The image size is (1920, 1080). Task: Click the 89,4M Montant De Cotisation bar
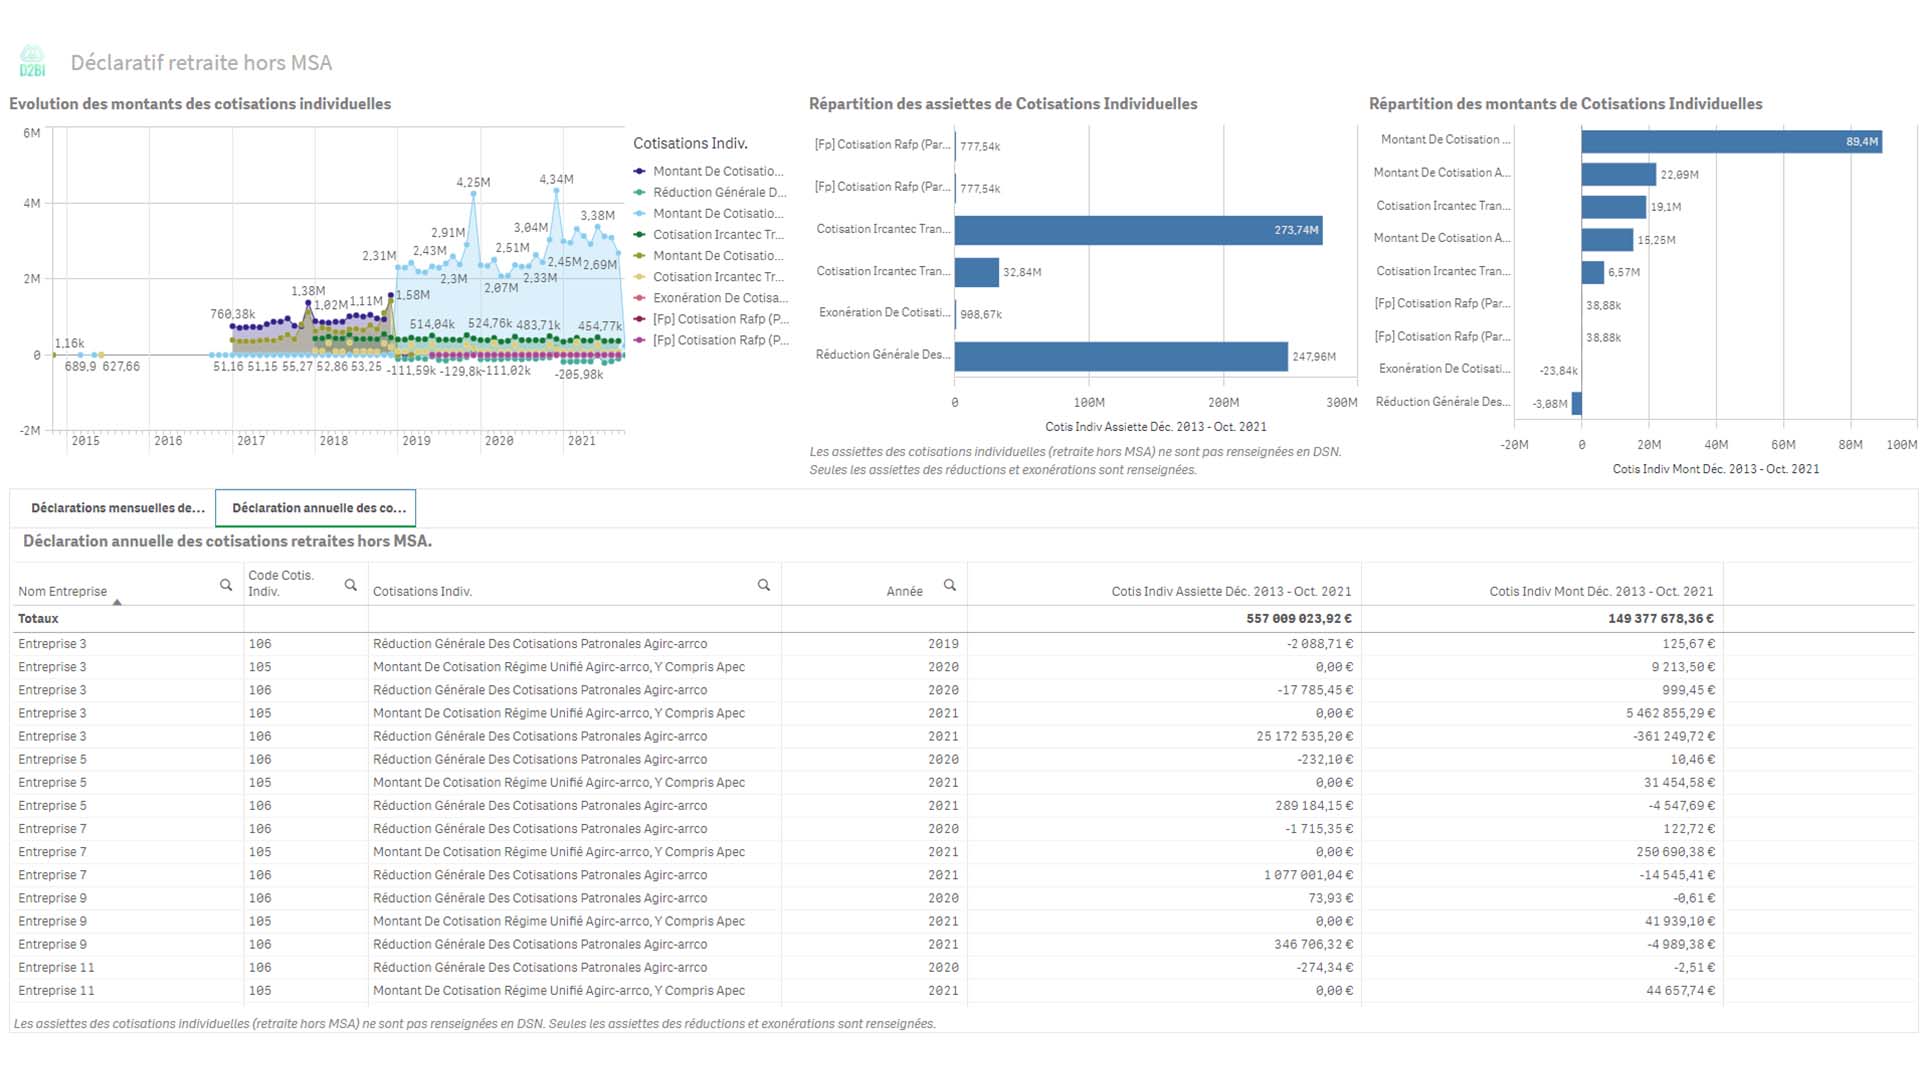pyautogui.click(x=1730, y=142)
